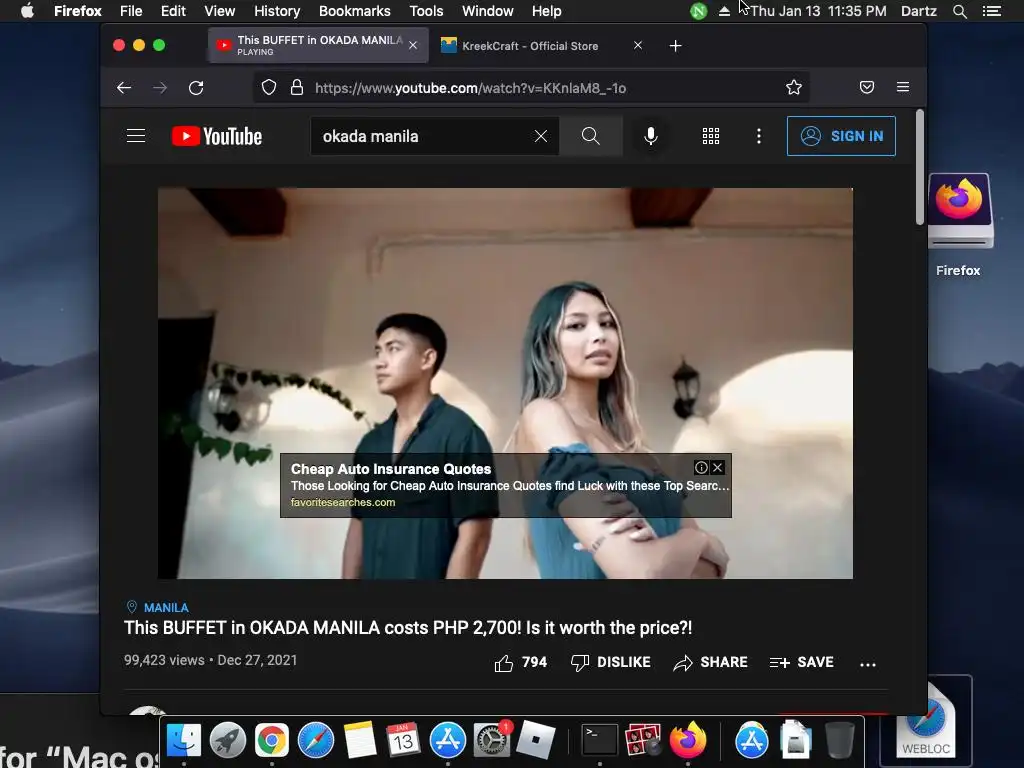
Task: Open the Firefox application menu in menu bar
Action: click(x=78, y=11)
